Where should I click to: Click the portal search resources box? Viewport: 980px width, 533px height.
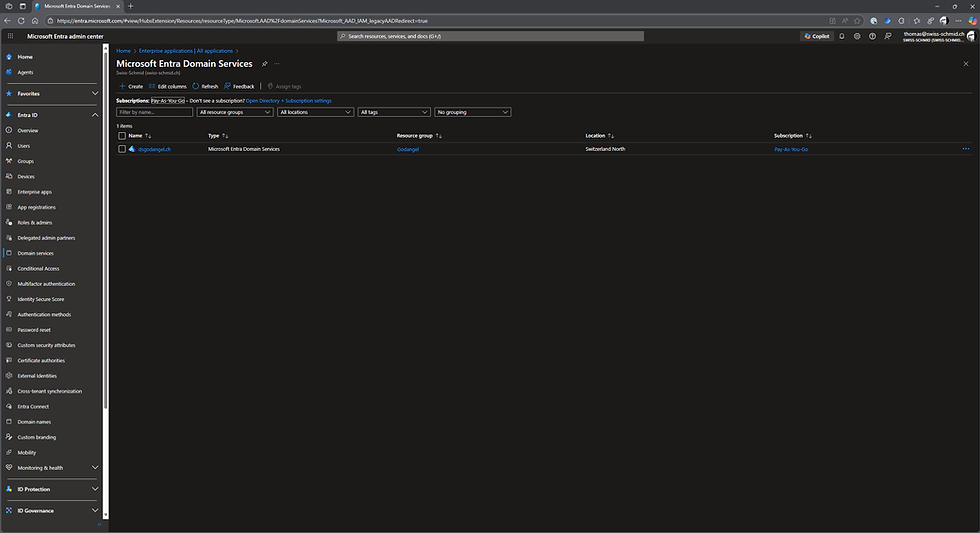pyautogui.click(x=490, y=36)
